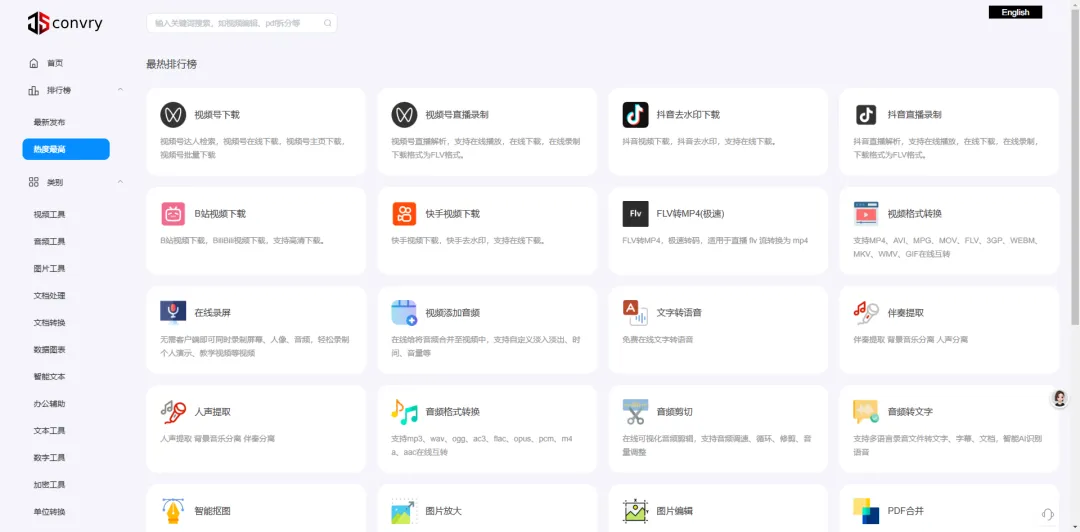Collapse the 排行榜 section chevron
The height and width of the screenshot is (532, 1080).
click(x=121, y=90)
